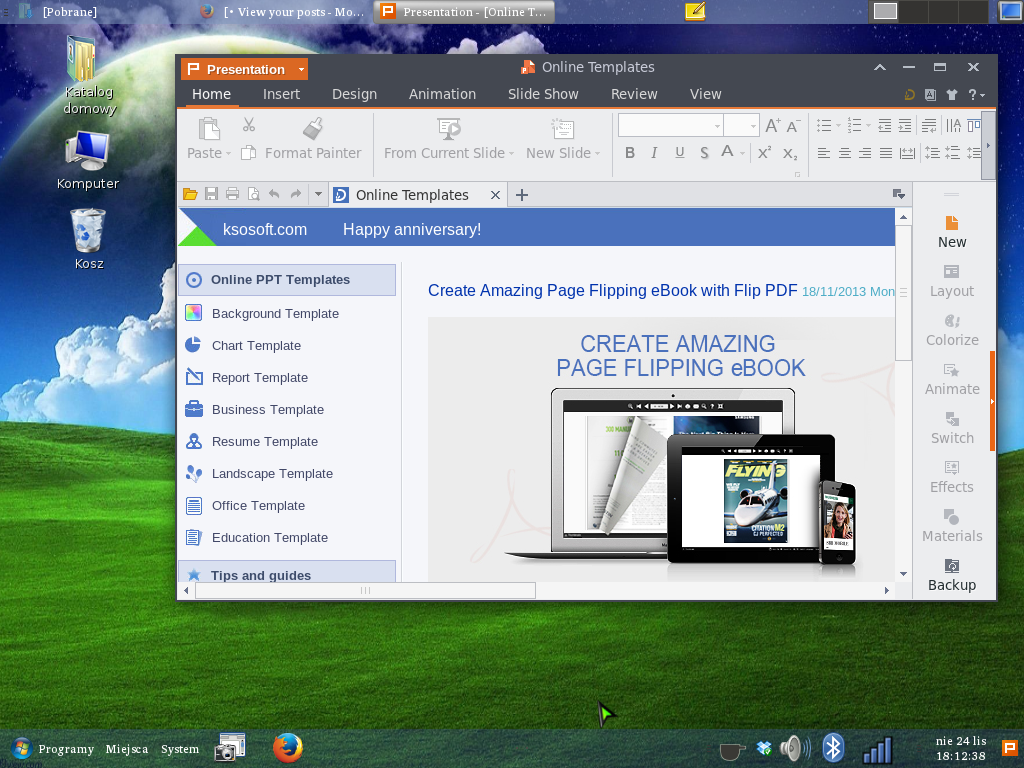The height and width of the screenshot is (768, 1024).
Task: Justify text alignment
Action: (886, 153)
